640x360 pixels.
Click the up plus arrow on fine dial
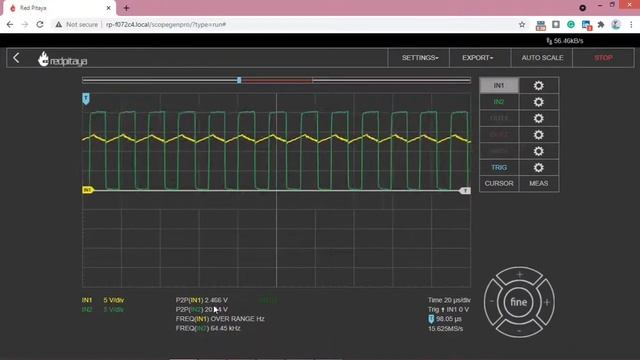519,275
